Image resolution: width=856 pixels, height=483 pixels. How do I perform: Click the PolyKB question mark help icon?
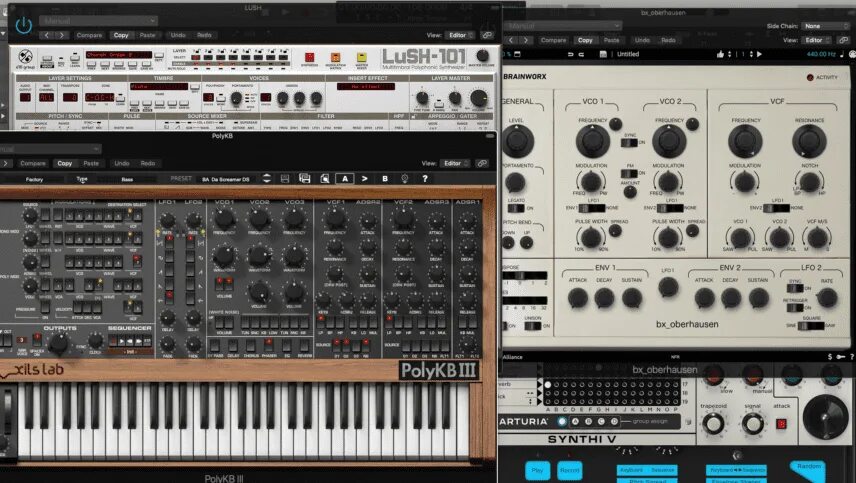point(425,178)
